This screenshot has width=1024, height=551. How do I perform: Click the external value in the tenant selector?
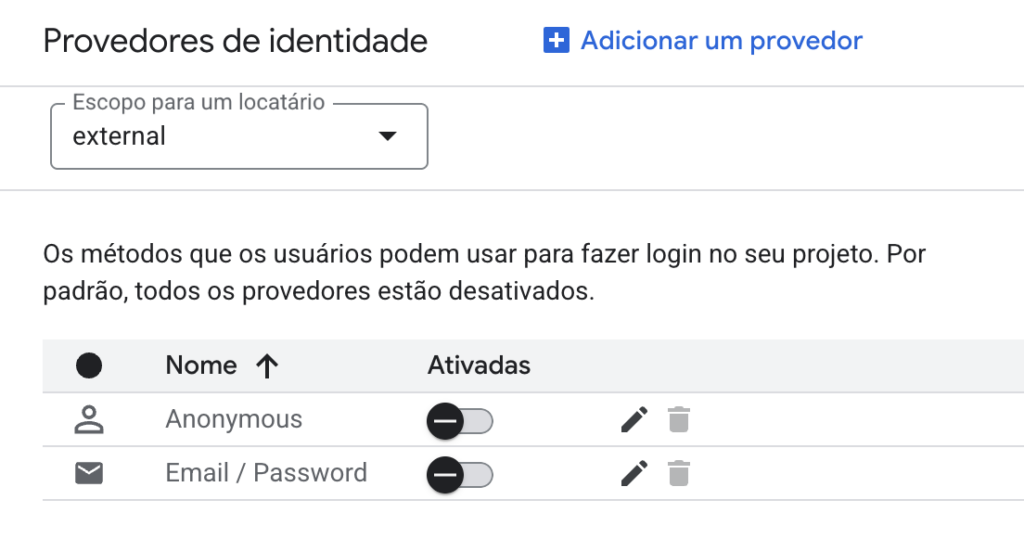[x=120, y=137]
